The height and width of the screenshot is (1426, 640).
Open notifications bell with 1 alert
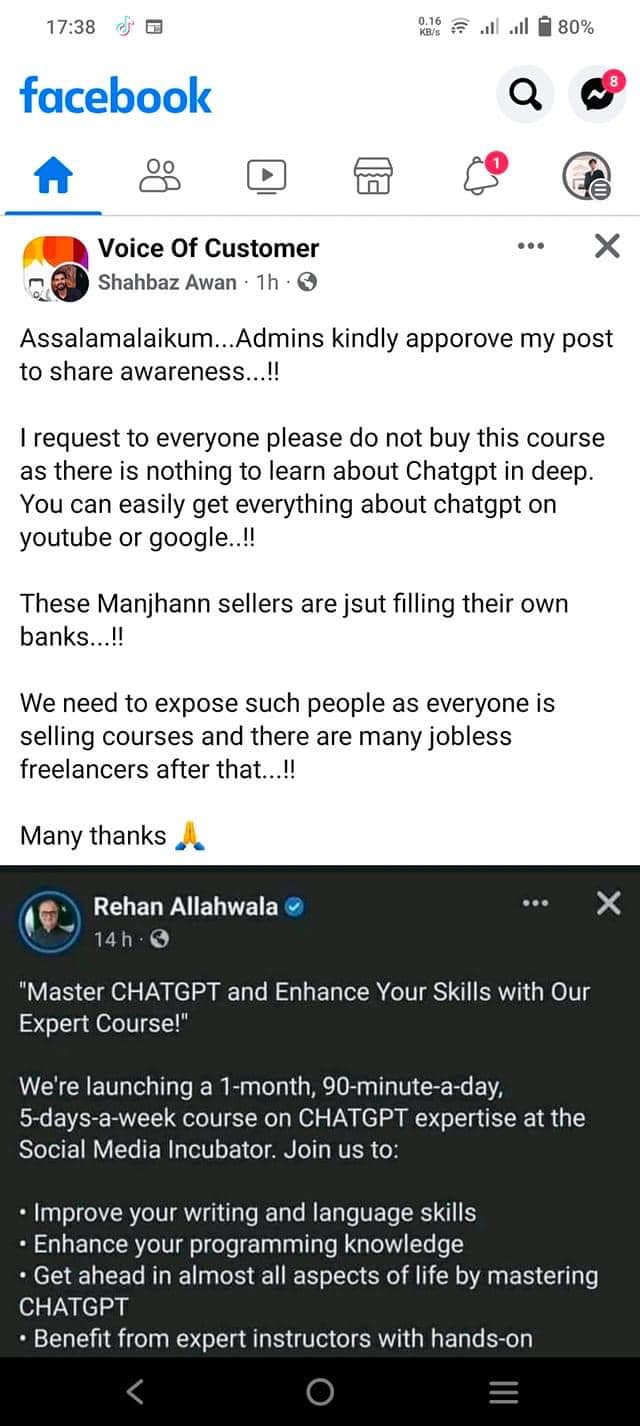[x=481, y=174]
